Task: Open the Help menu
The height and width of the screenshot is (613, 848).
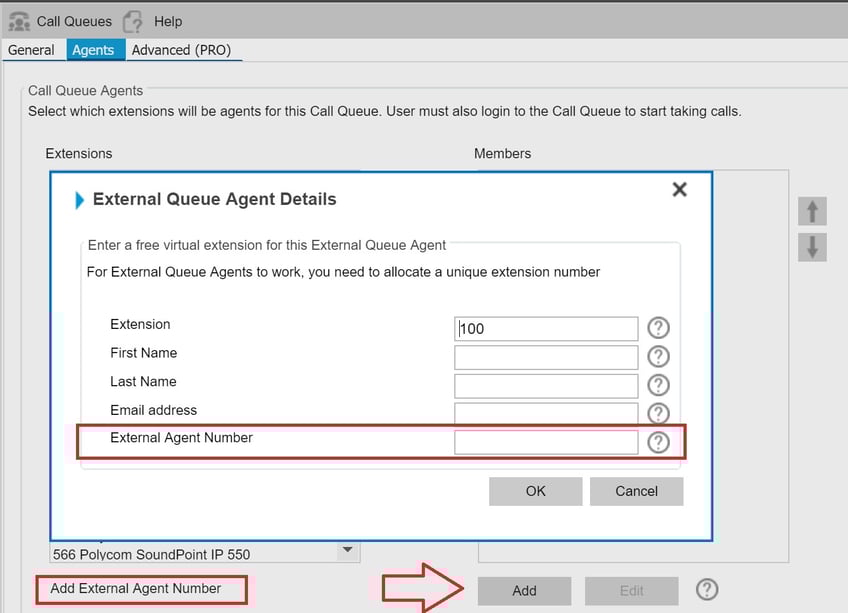Action: pyautogui.click(x=168, y=22)
